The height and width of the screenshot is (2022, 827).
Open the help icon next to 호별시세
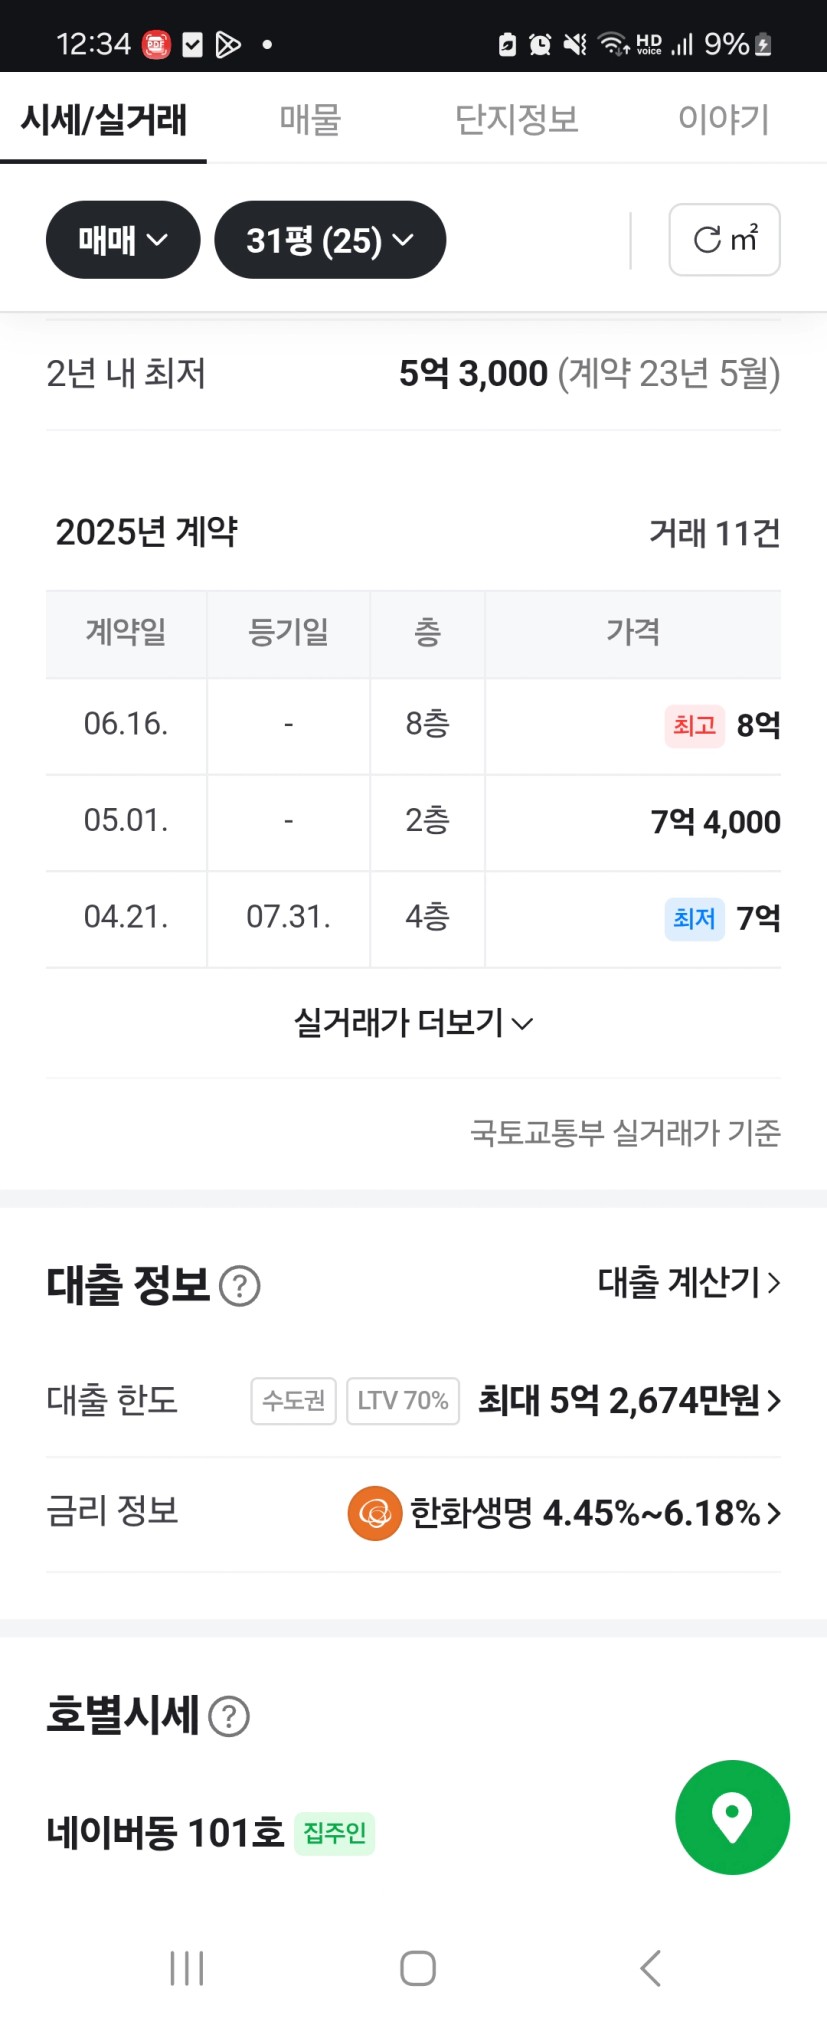pos(229,1716)
